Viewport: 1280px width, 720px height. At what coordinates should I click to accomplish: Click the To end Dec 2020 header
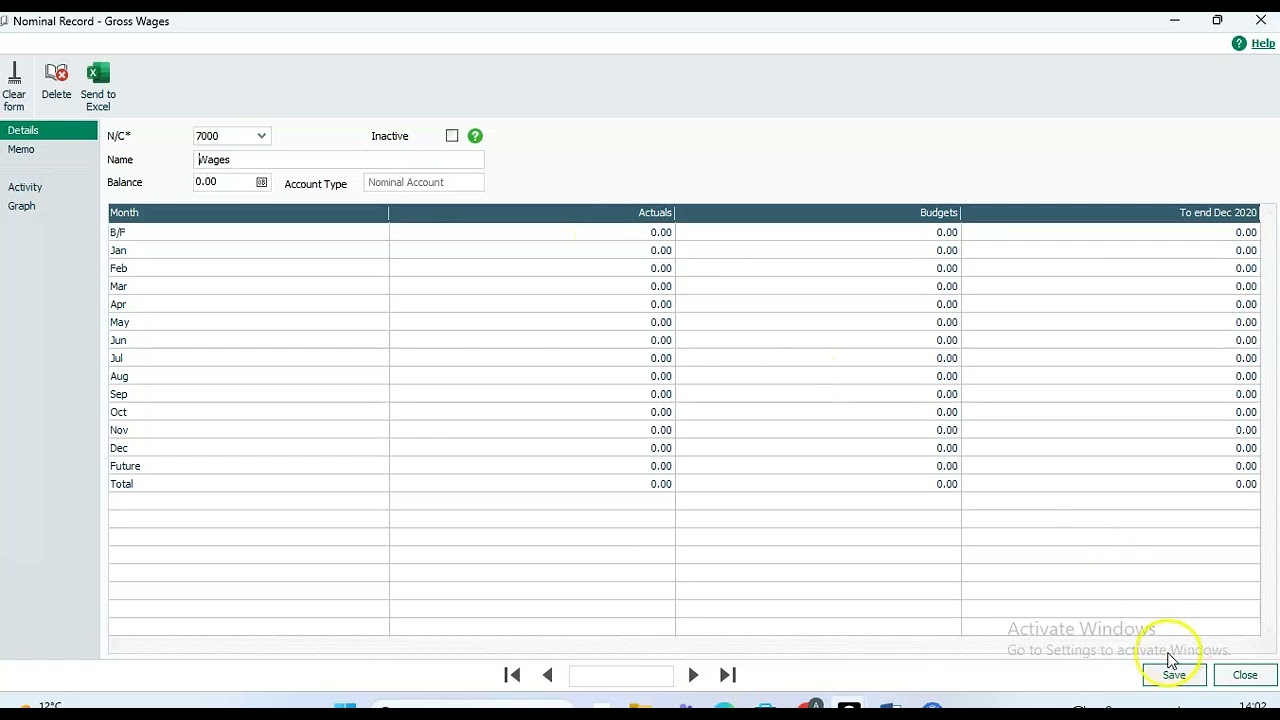(x=1110, y=213)
